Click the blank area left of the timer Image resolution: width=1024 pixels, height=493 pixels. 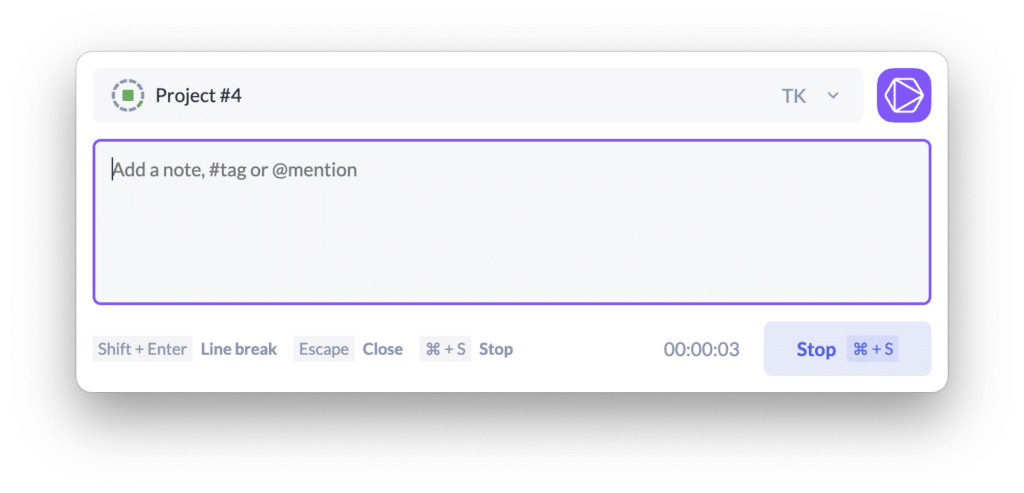tap(590, 349)
